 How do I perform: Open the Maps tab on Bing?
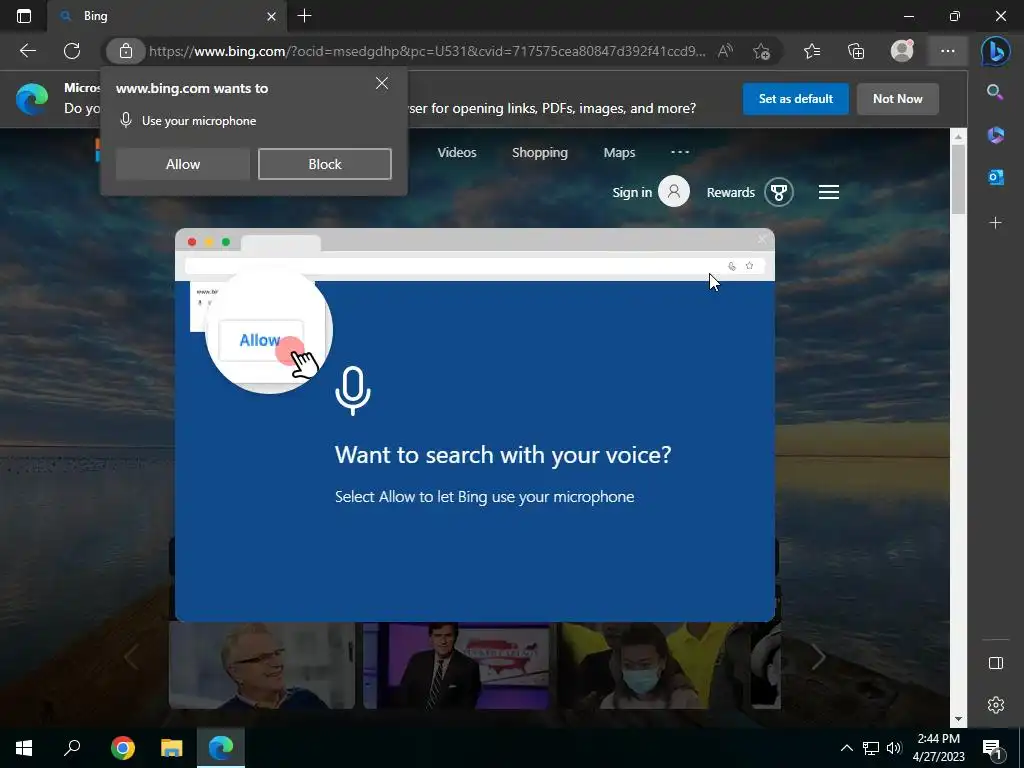619,152
